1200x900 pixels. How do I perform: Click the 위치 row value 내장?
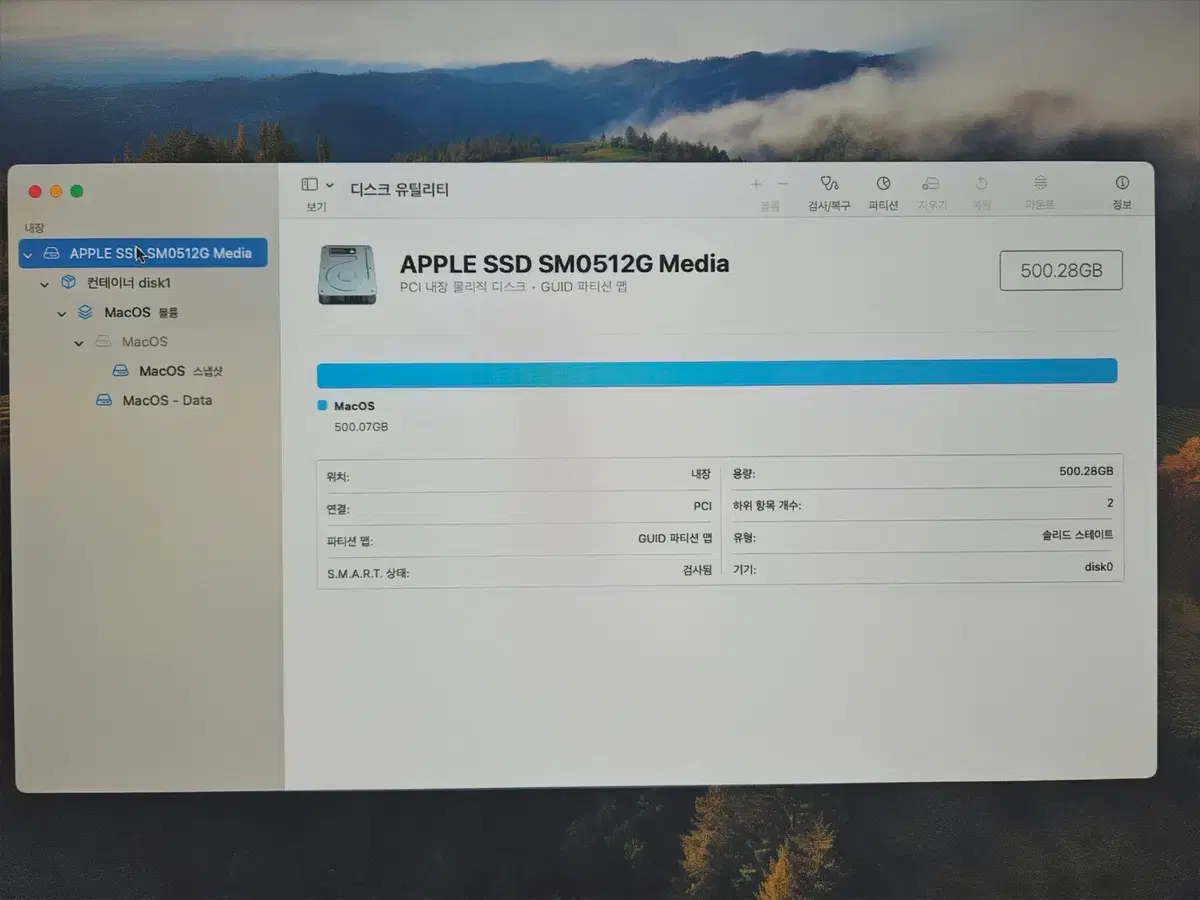(x=701, y=475)
